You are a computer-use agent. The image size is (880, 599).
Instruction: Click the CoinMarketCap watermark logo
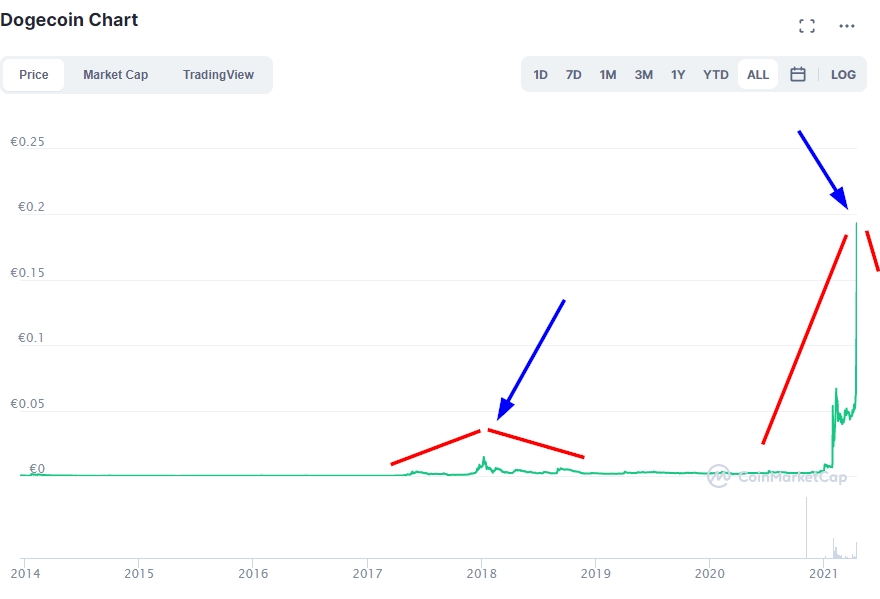pyautogui.click(x=777, y=476)
